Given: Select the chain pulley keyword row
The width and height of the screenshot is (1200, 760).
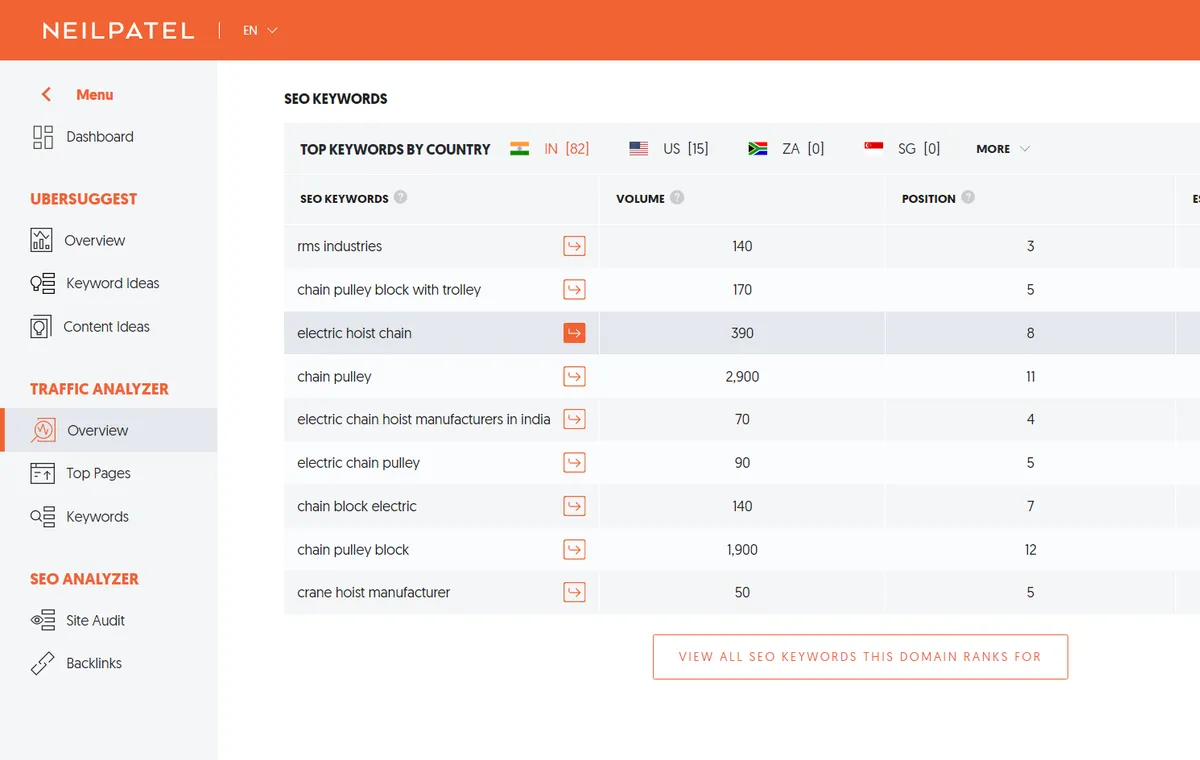Looking at the screenshot, I should tap(742, 376).
